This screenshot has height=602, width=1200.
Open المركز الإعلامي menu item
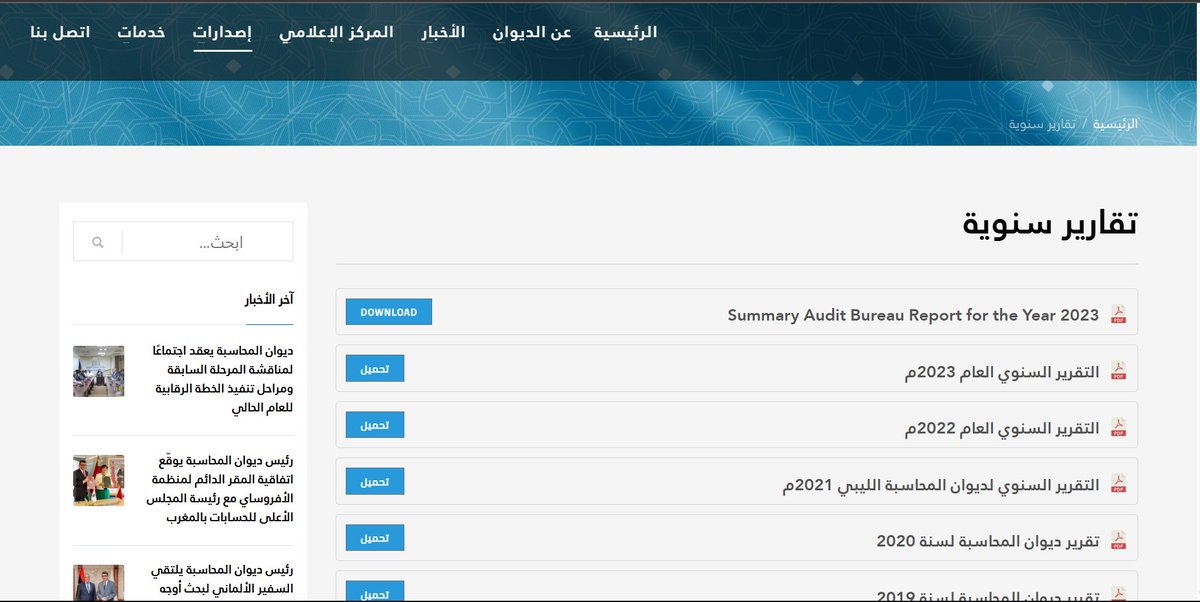click(x=336, y=32)
